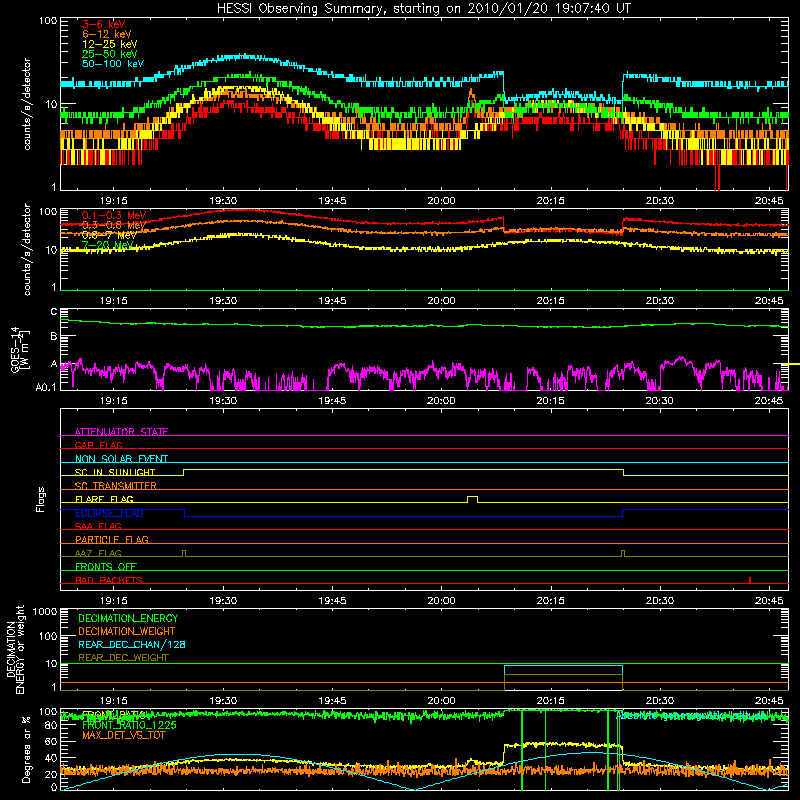Click the 0.8-7 MeV legend label

109,235
